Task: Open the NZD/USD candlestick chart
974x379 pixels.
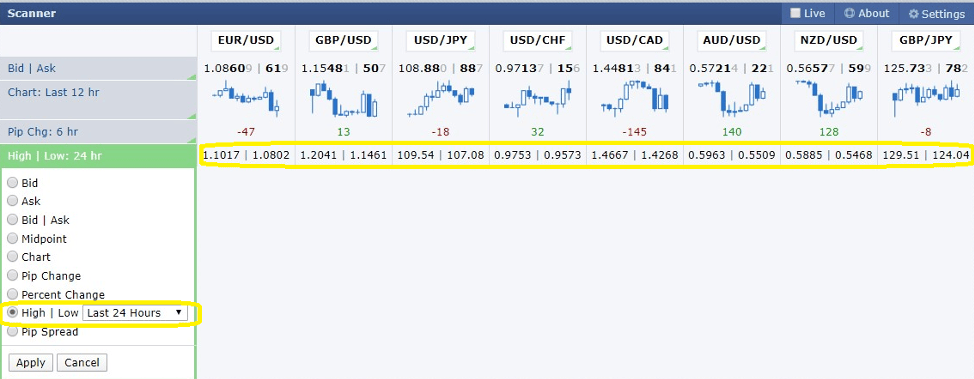Action: click(x=829, y=98)
